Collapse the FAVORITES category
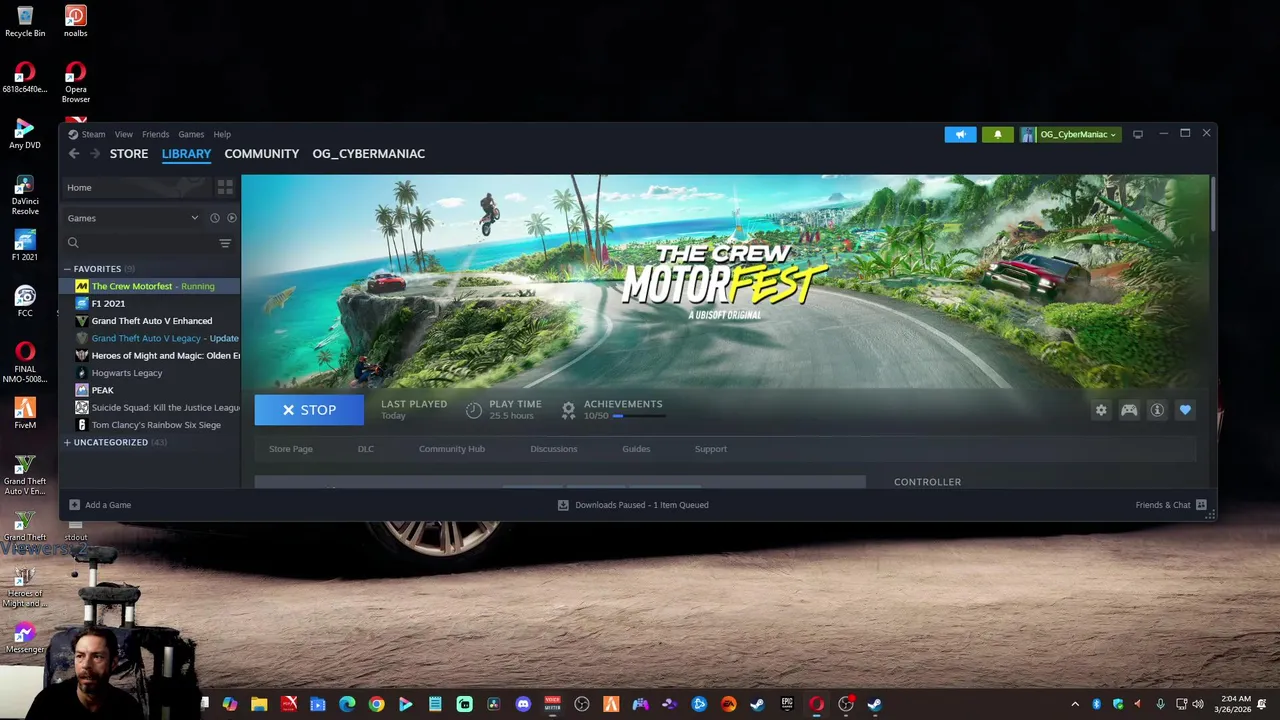Viewport: 1280px width, 720px height. tap(68, 269)
